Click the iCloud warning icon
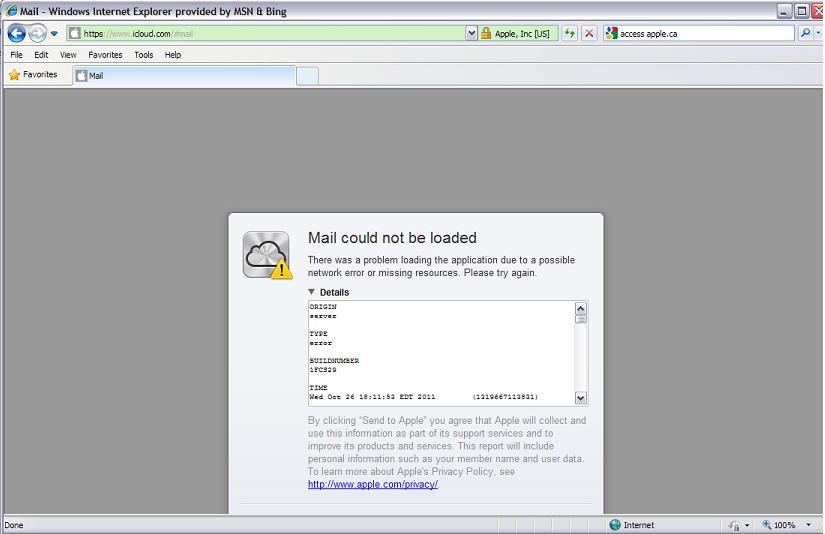Viewport: 825px width, 534px height. [x=267, y=255]
